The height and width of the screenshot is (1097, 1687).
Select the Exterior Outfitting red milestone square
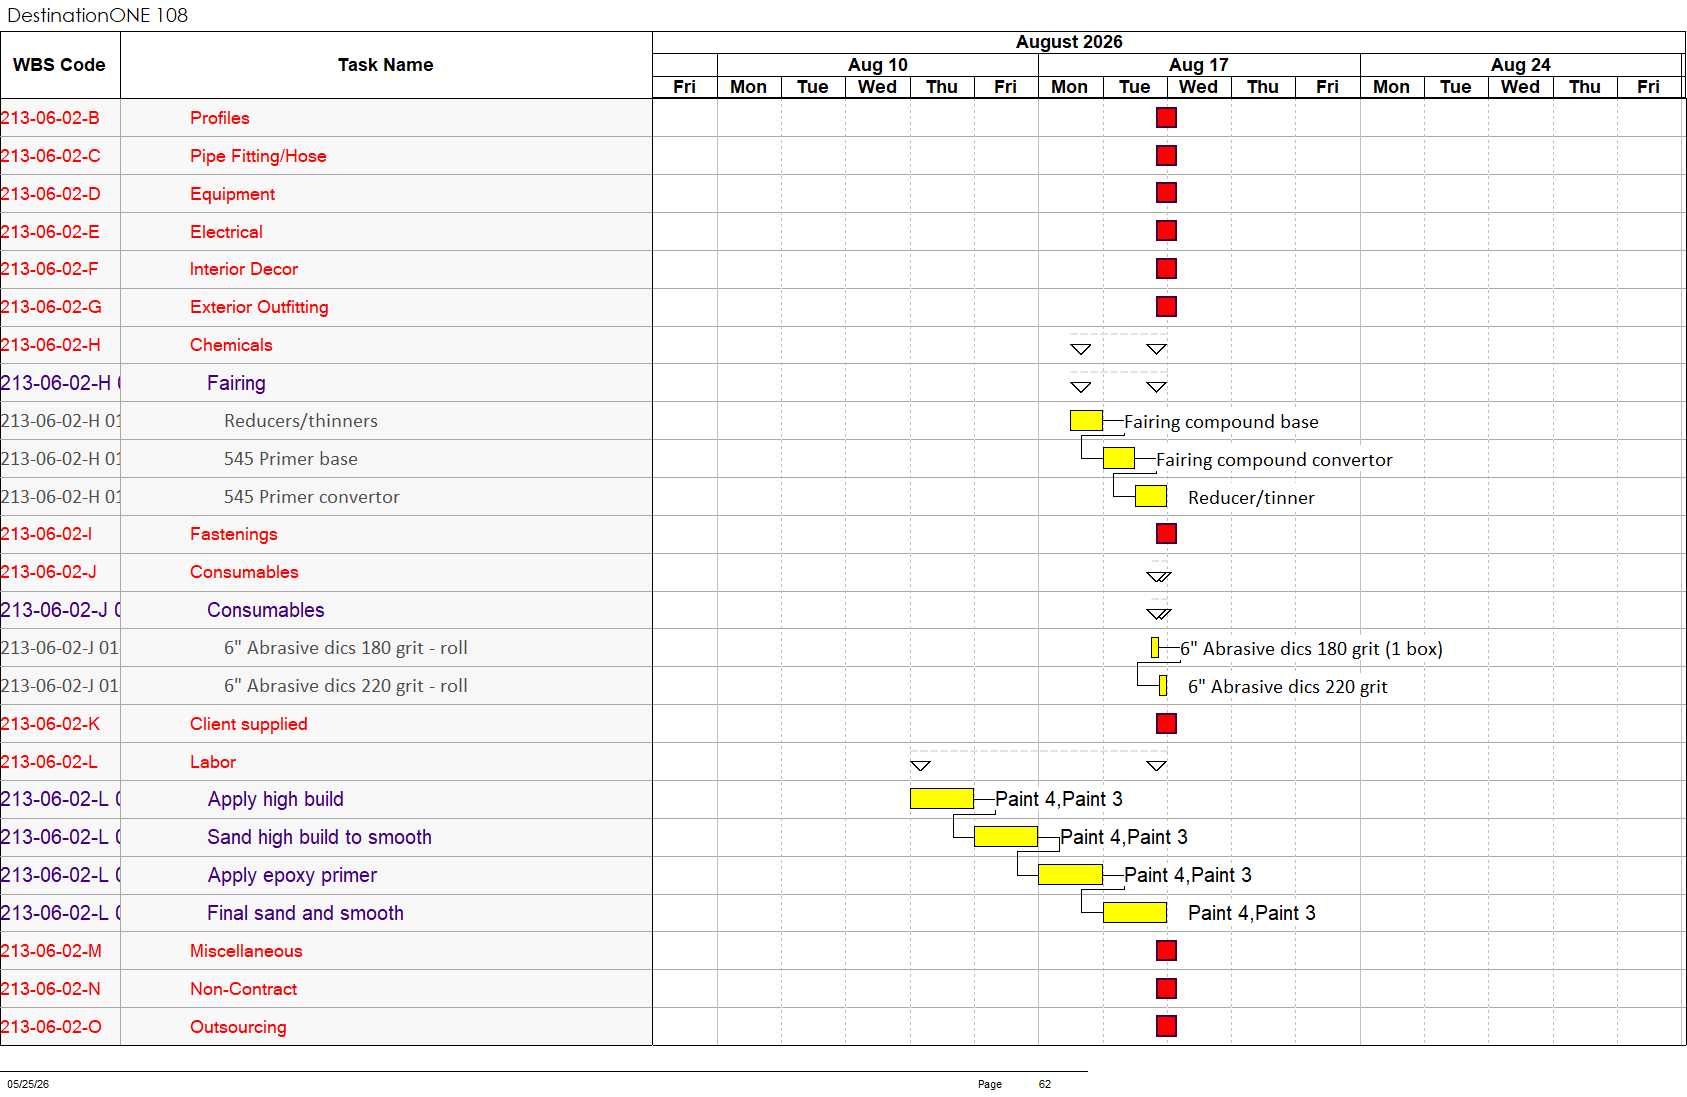point(1166,306)
